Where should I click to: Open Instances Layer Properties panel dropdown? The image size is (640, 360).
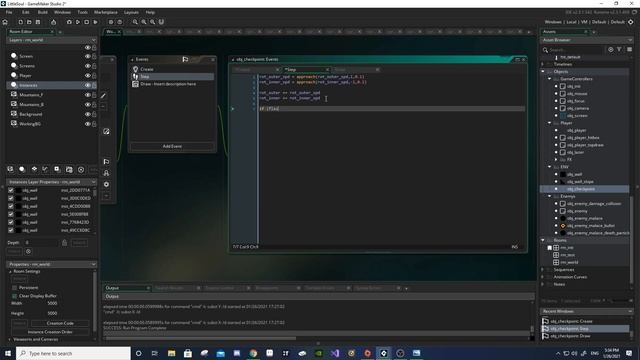point(93,182)
